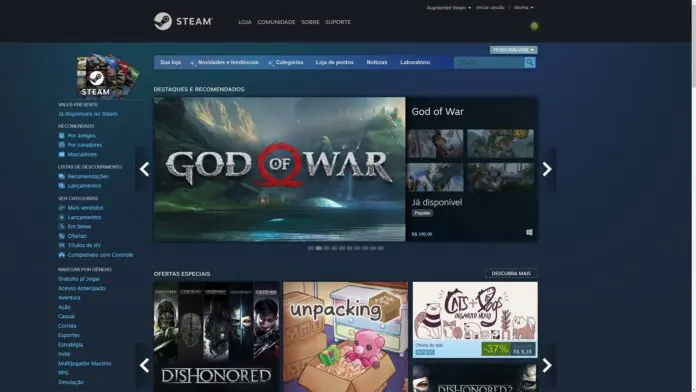Select the Sua loja tab
The image size is (696, 392).
(170, 63)
